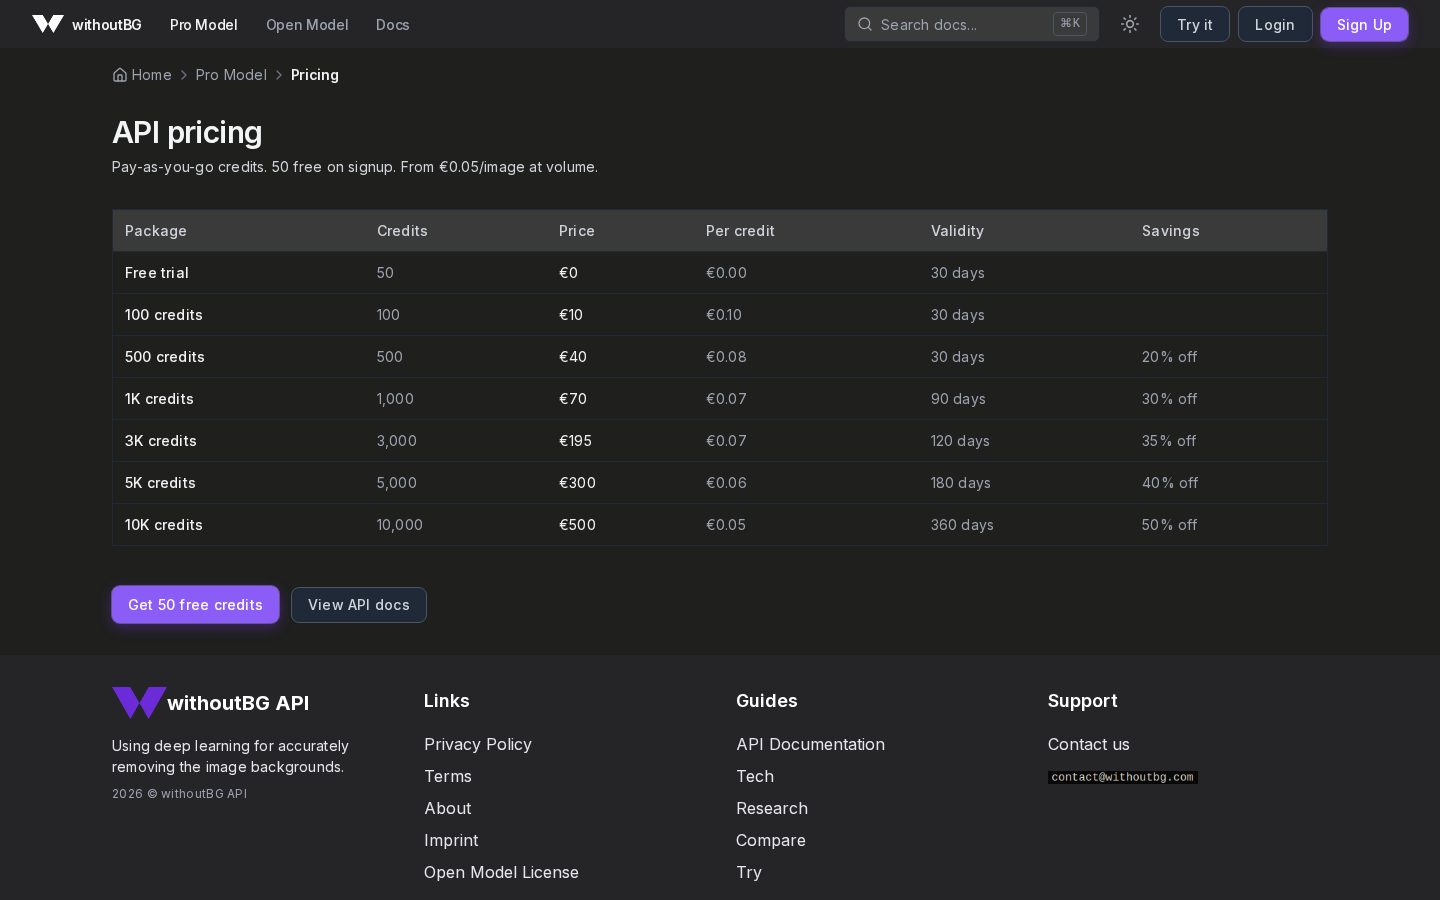Select the 10K credits package name
Screen dimensions: 1440x900
(x=164, y=525)
